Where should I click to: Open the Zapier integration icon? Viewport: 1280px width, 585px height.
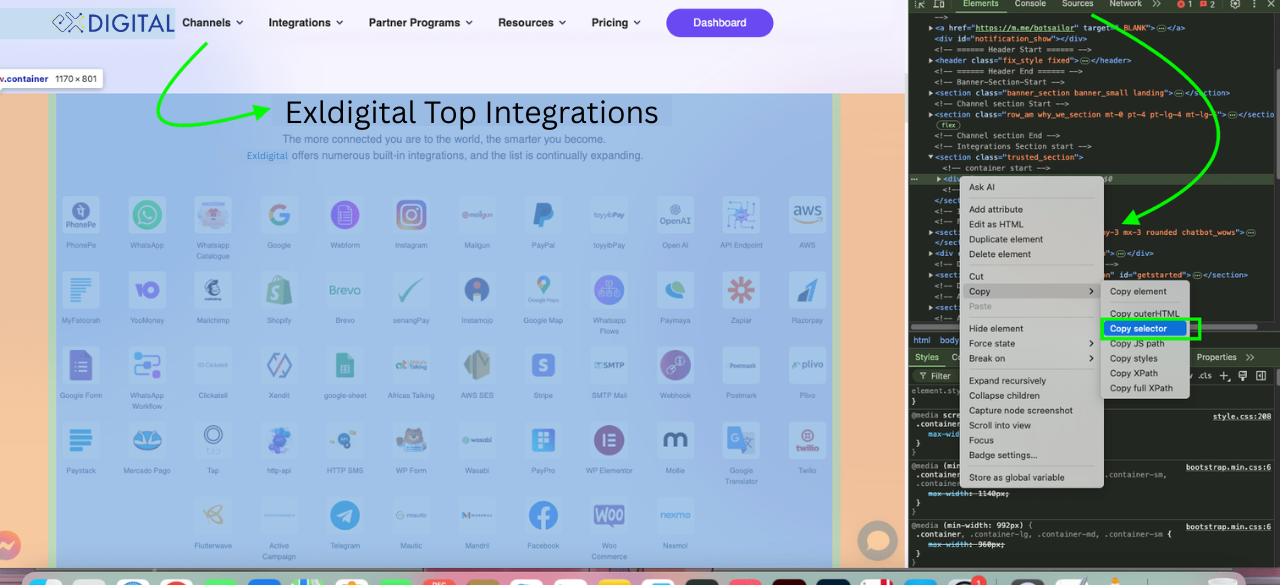741,290
